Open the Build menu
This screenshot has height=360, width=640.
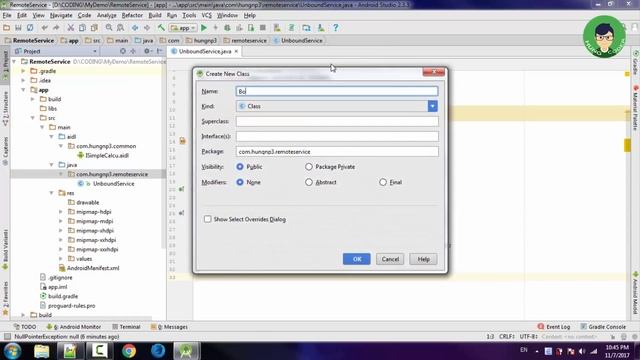coord(155,16)
